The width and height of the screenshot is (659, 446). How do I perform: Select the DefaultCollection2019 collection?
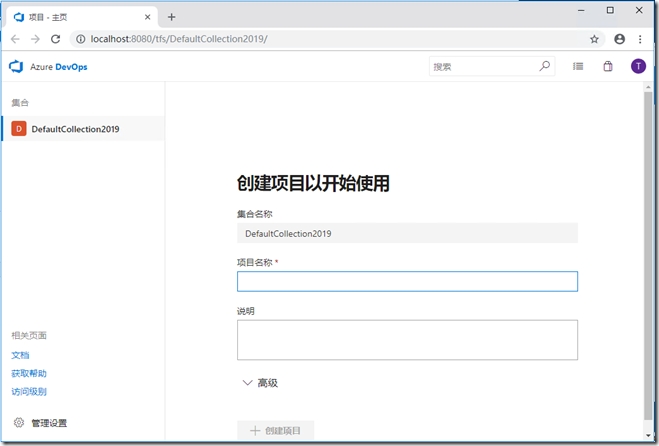click(x=75, y=129)
